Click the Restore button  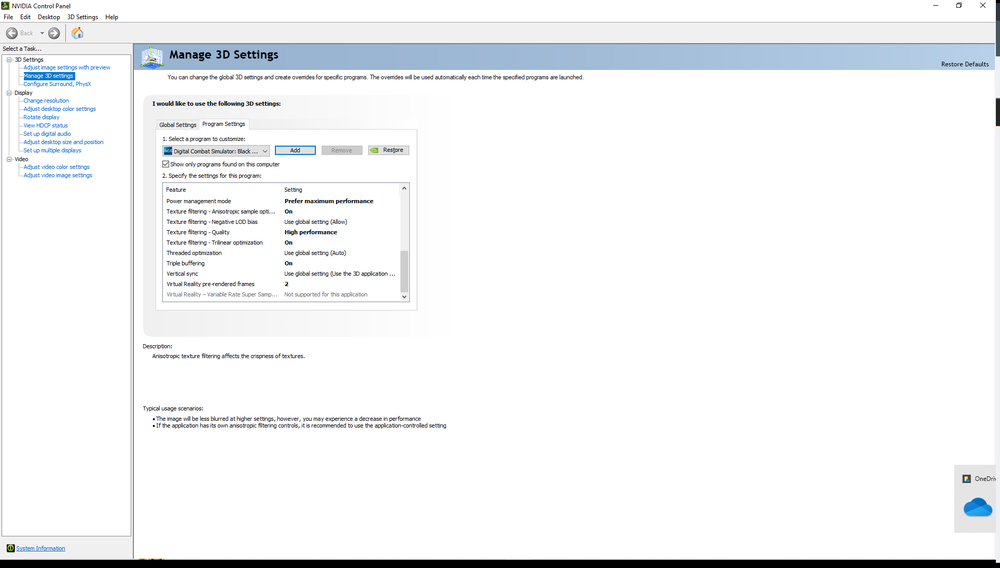click(388, 150)
